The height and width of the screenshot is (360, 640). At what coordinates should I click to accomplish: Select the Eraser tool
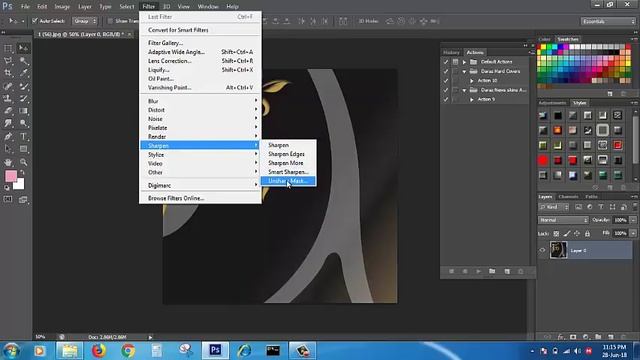click(x=8, y=111)
